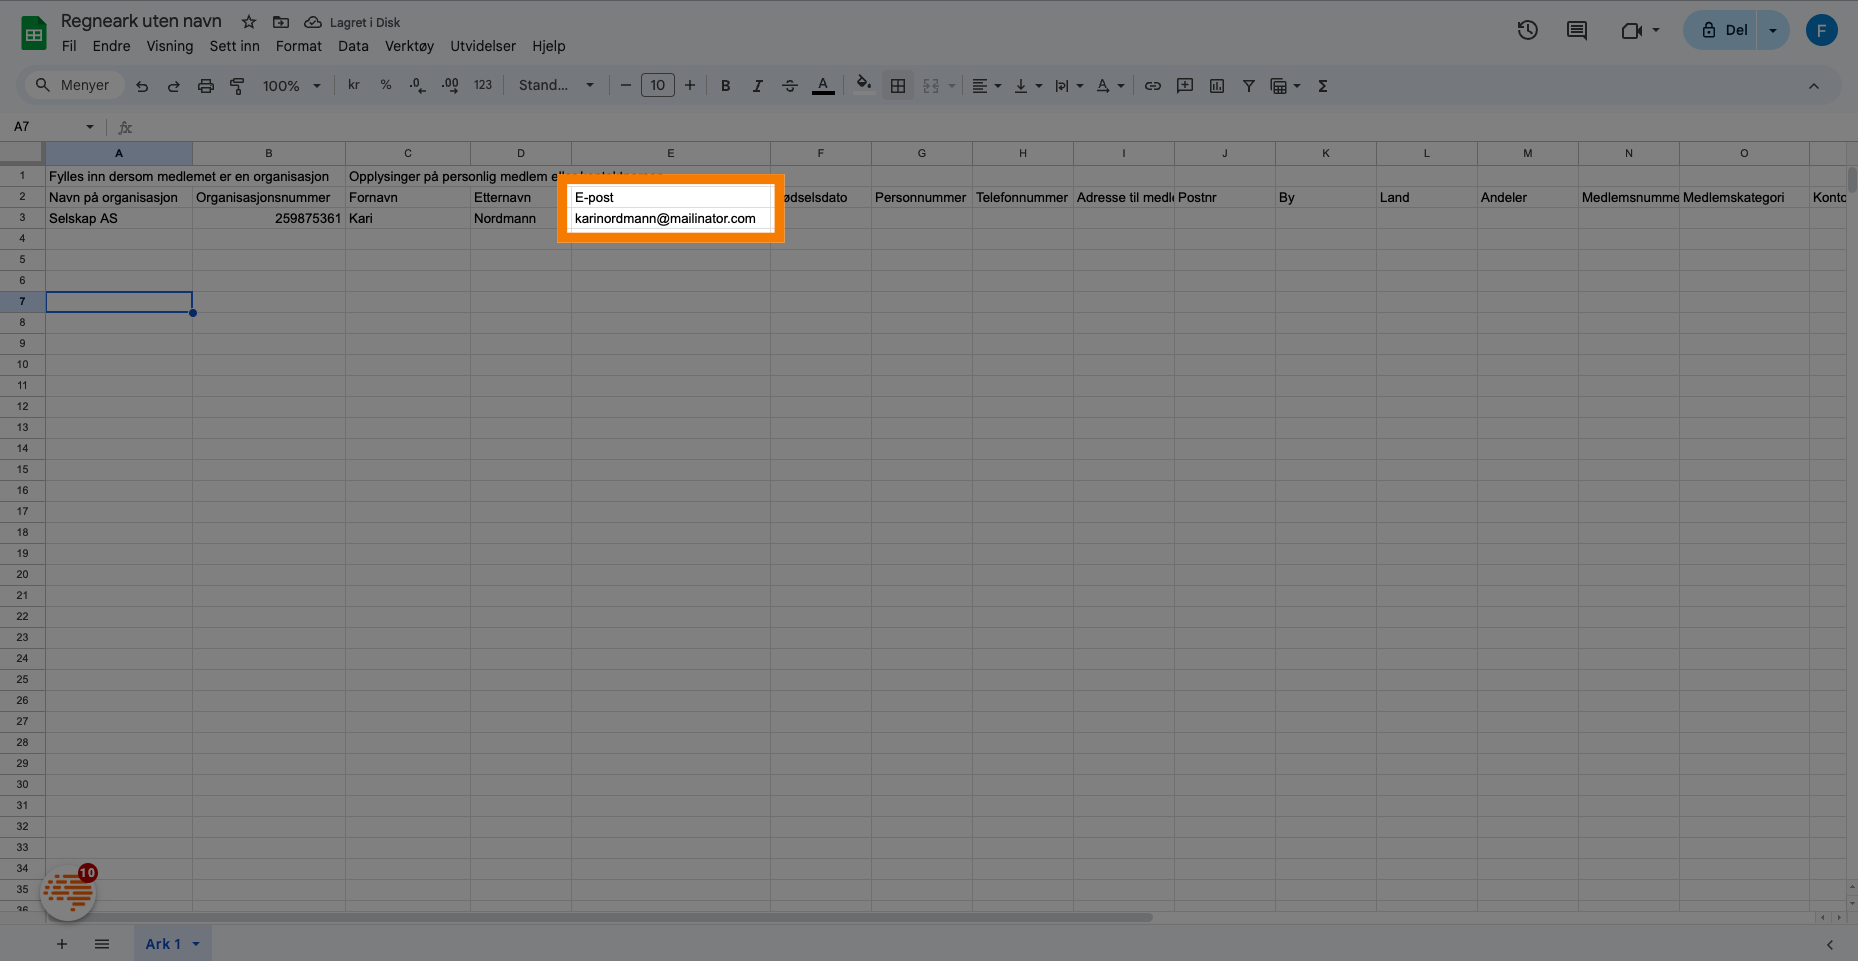
Task: Toggle strikethrough formatting
Action: tap(790, 86)
